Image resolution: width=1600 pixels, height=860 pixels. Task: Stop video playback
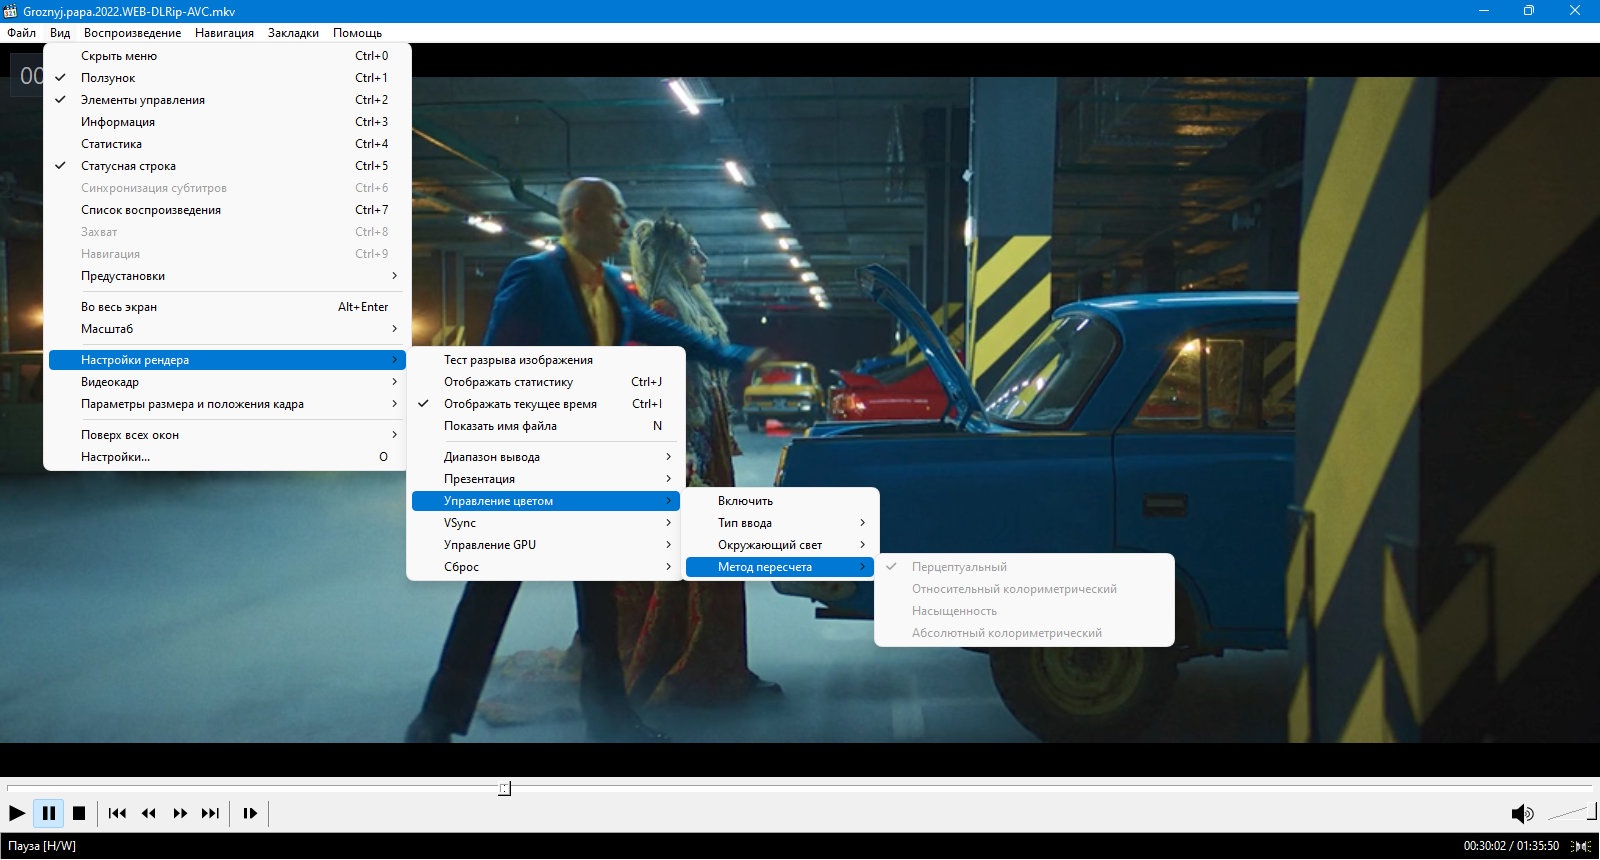79,813
